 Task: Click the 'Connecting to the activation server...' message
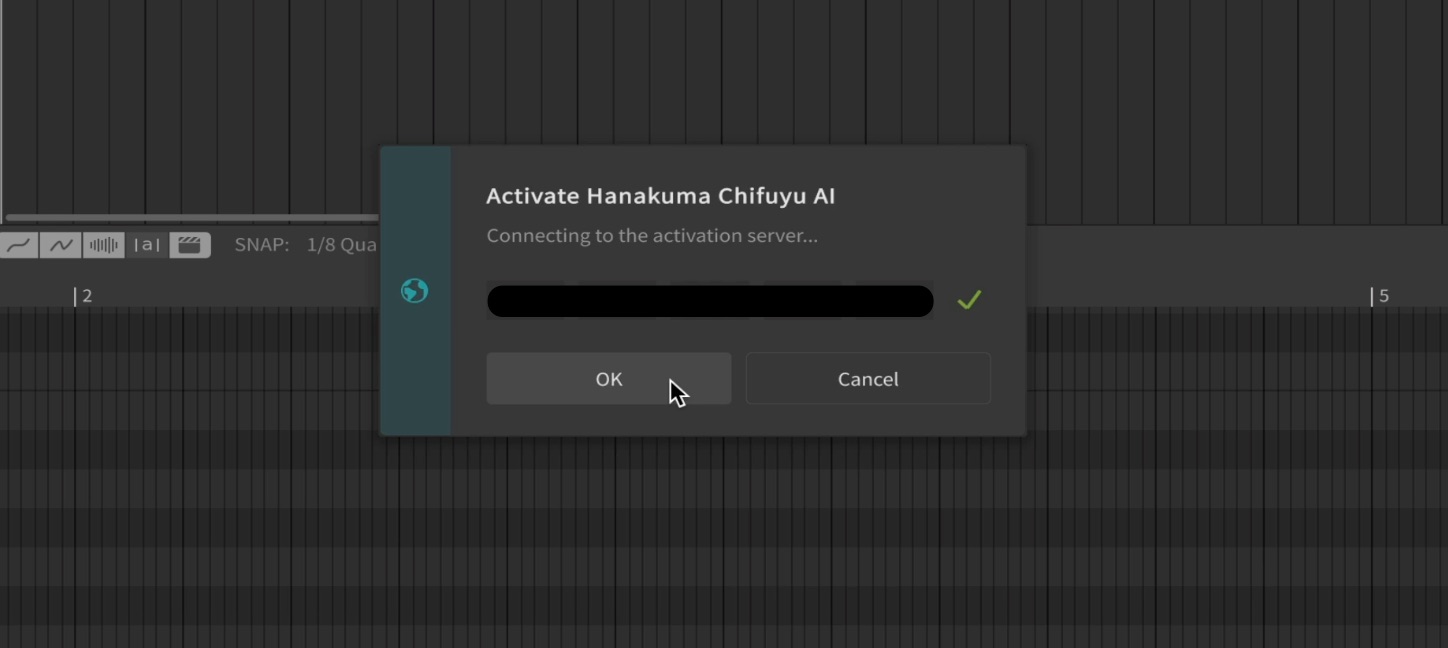click(652, 236)
